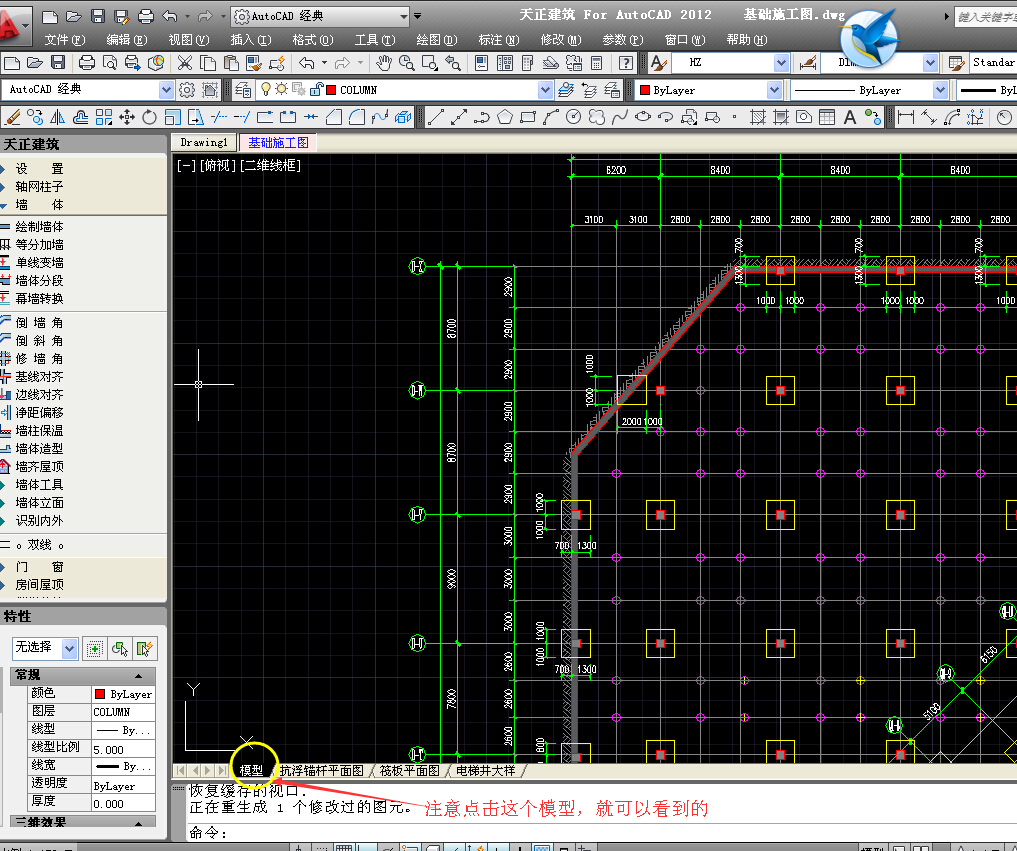Viewport: 1017px width, 851px height.
Task: Open the COLUMN layer dropdown list
Action: click(x=545, y=90)
